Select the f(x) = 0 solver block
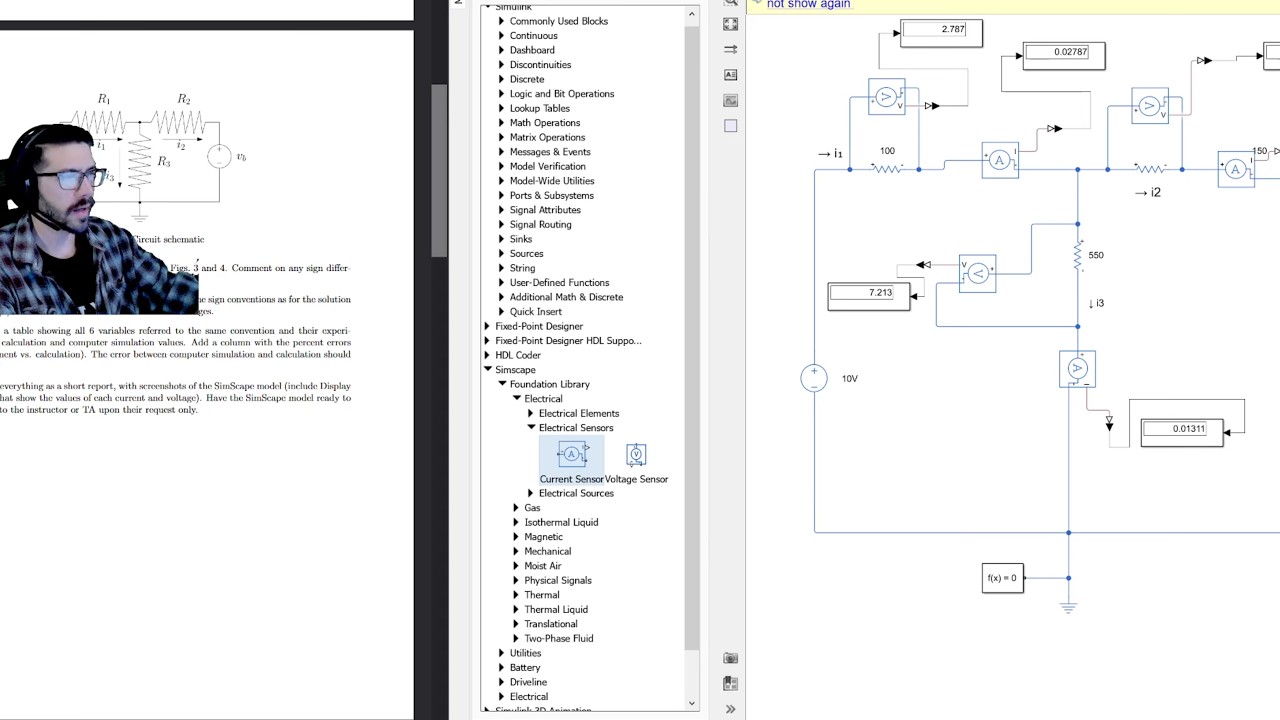 1002,578
